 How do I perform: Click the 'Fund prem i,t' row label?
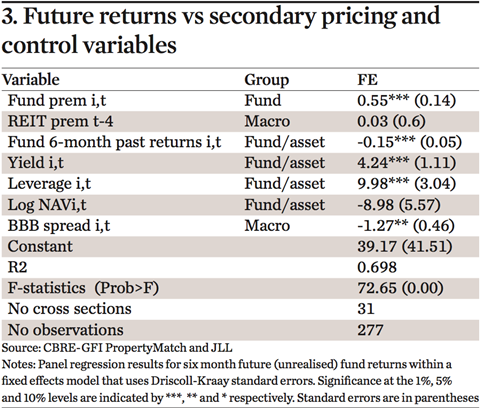(x=57, y=101)
